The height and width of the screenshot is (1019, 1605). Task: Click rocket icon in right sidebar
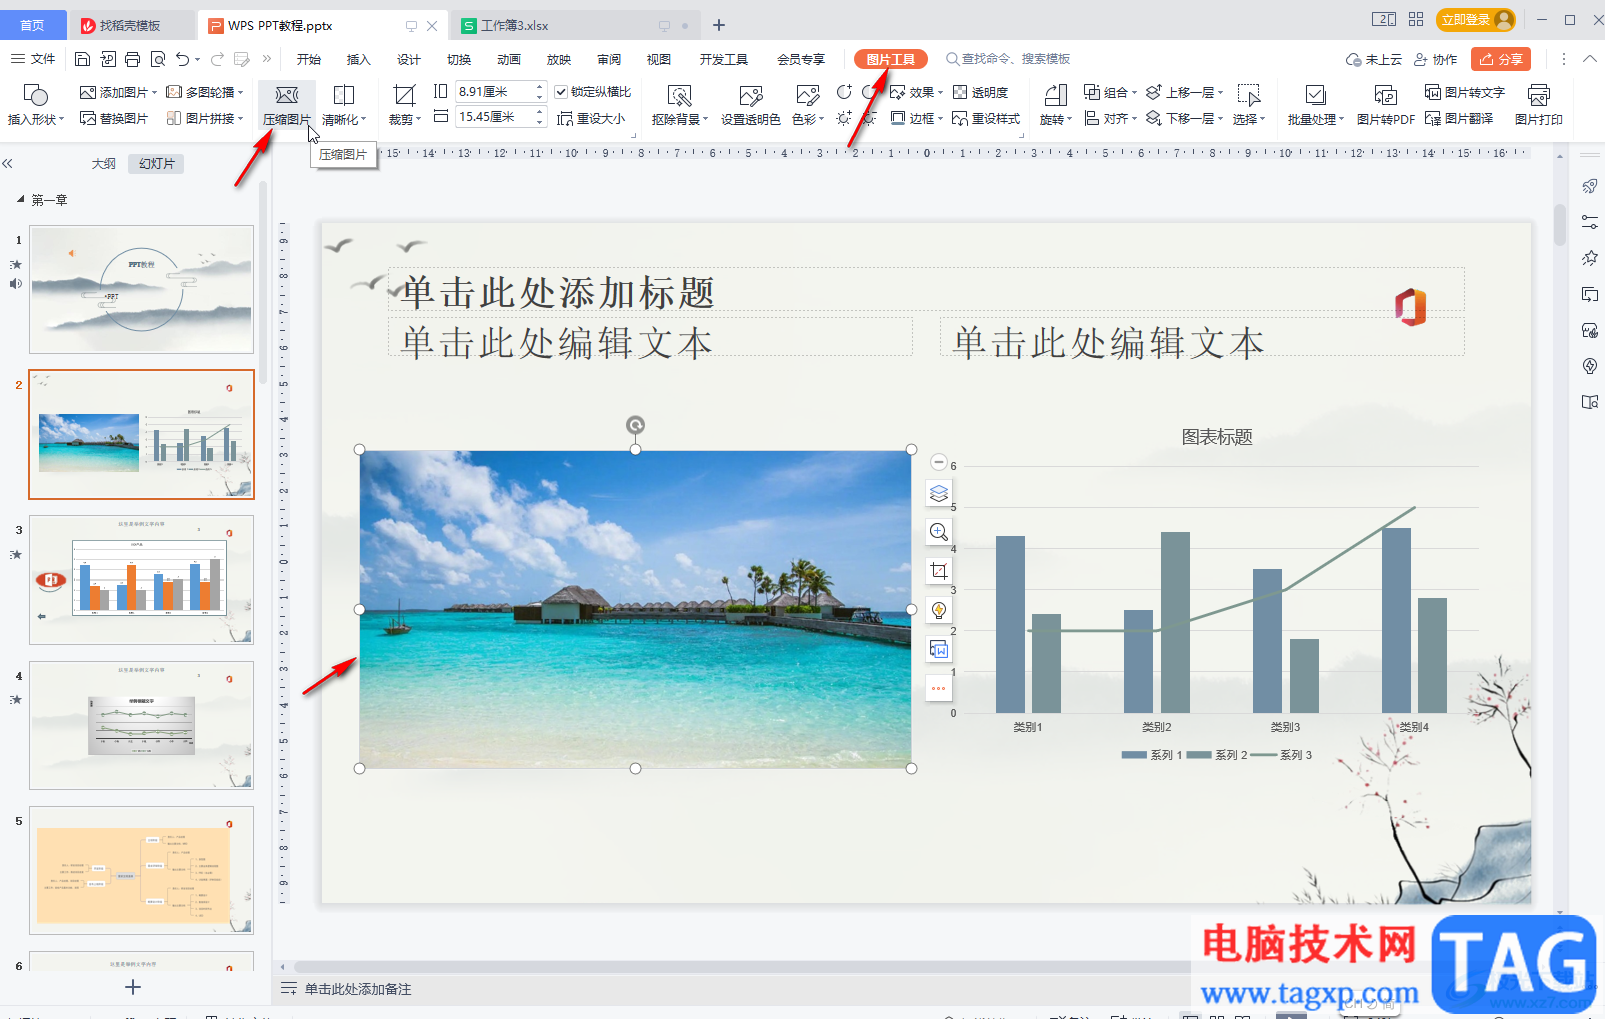(x=1589, y=186)
